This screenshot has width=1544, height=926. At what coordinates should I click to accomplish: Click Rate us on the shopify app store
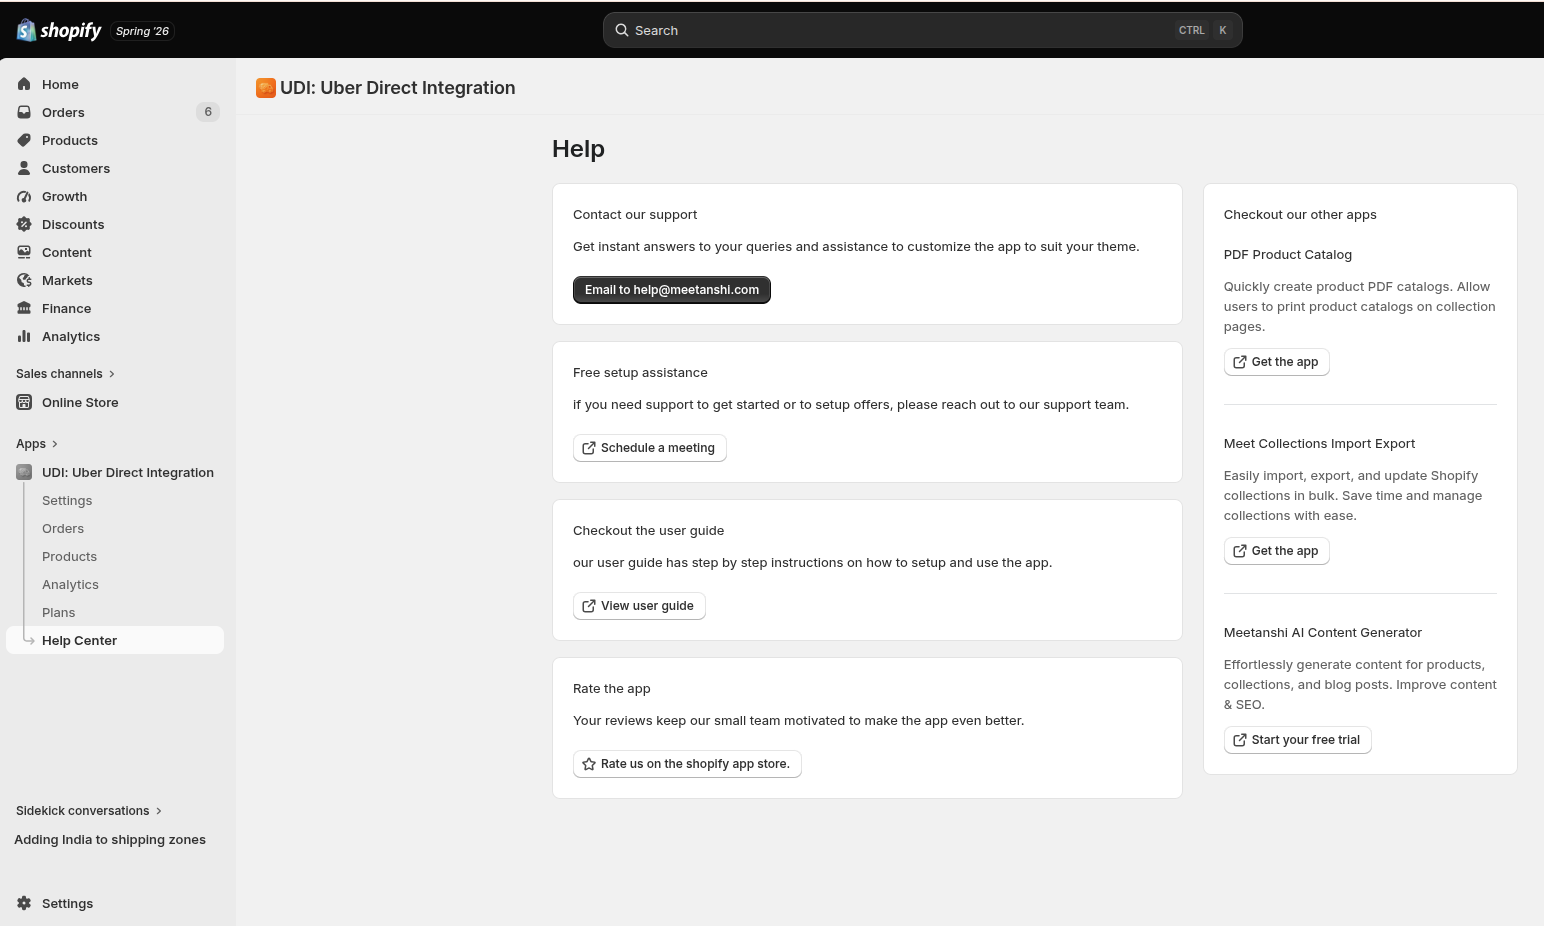[687, 764]
